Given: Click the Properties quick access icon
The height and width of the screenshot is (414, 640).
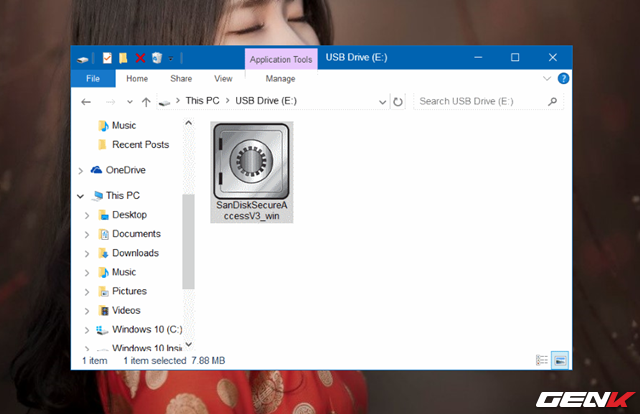Looking at the screenshot, I should [x=107, y=58].
